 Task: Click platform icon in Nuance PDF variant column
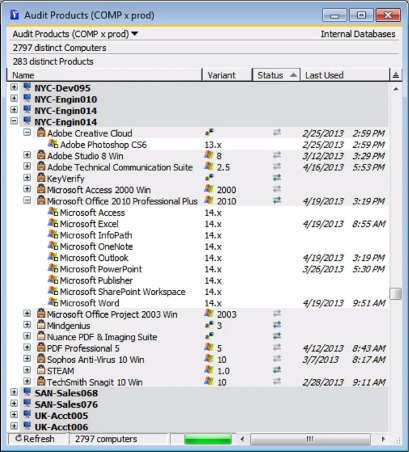pyautogui.click(x=209, y=336)
